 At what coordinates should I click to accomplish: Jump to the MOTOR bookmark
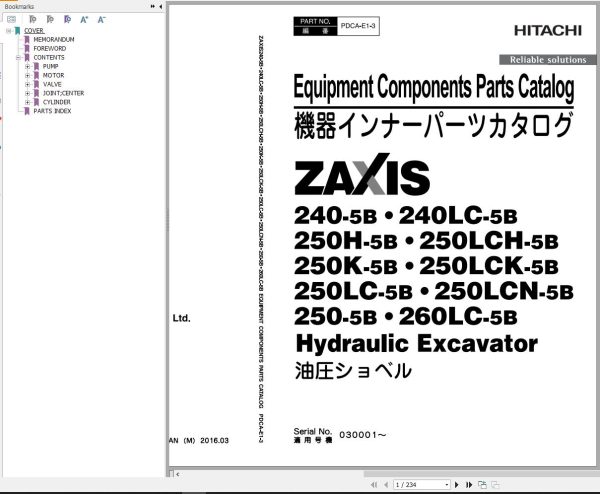tap(53, 75)
